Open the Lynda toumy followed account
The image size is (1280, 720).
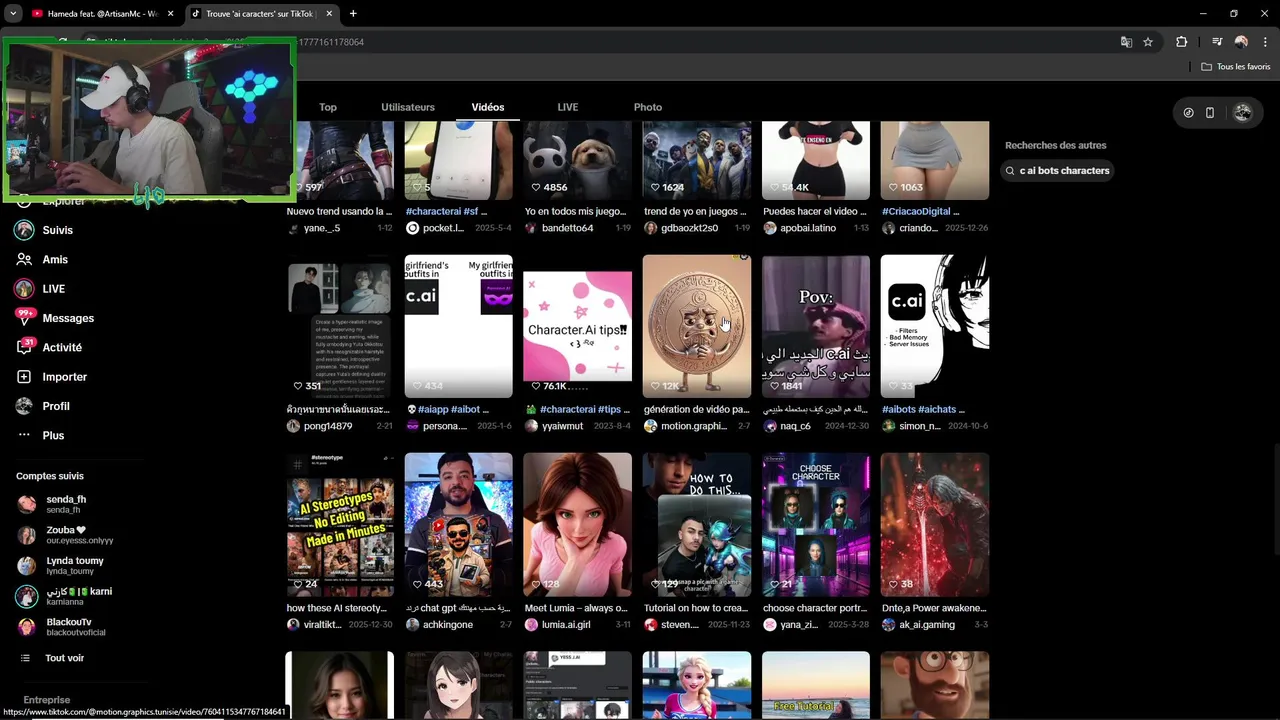tap(60, 565)
